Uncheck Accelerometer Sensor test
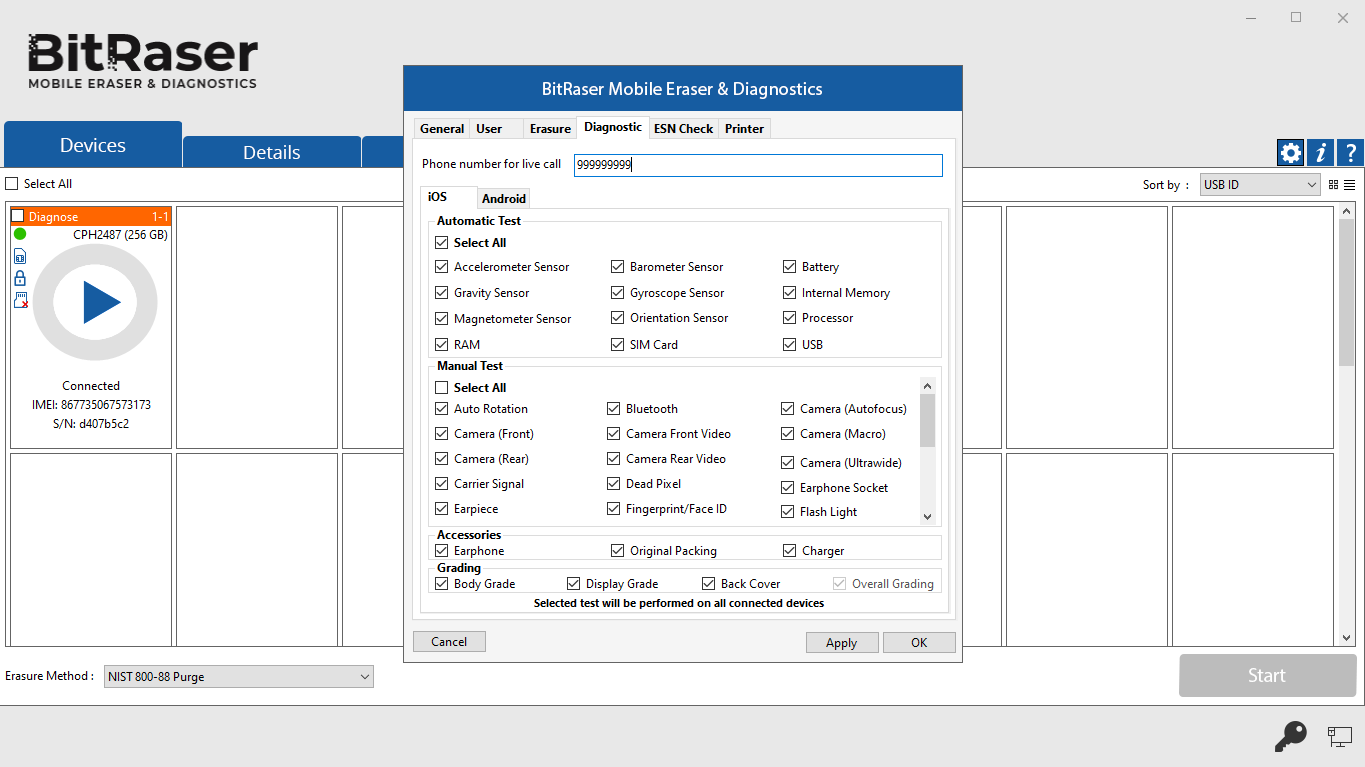The width and height of the screenshot is (1365, 767). click(442, 267)
